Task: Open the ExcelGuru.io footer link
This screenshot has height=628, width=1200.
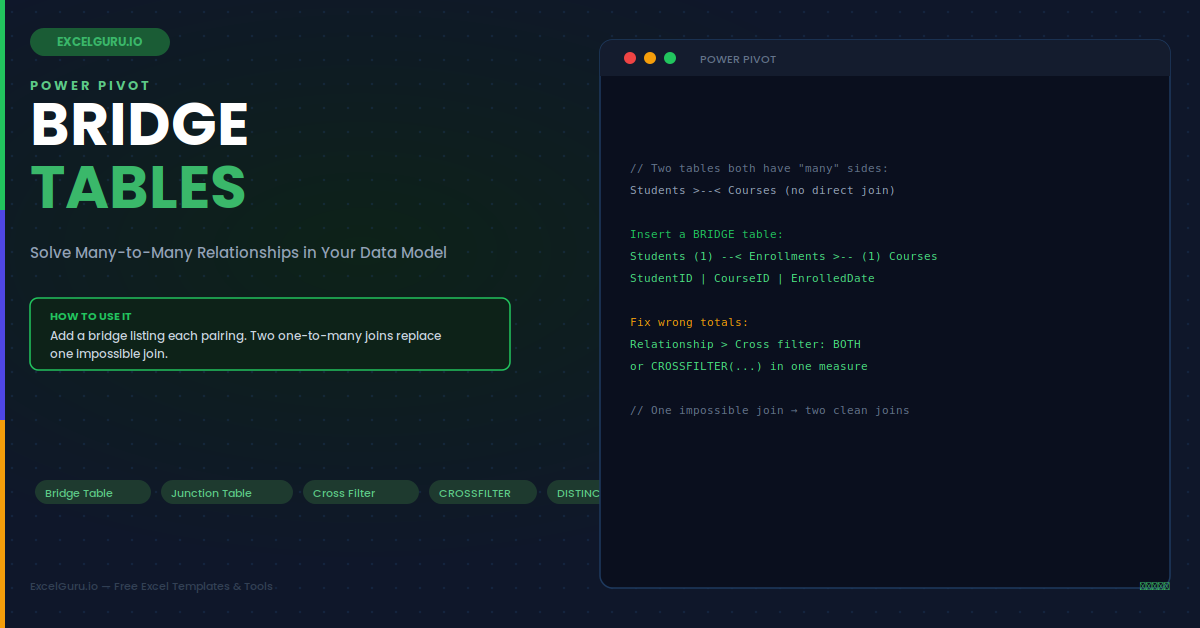Action: 151,586
